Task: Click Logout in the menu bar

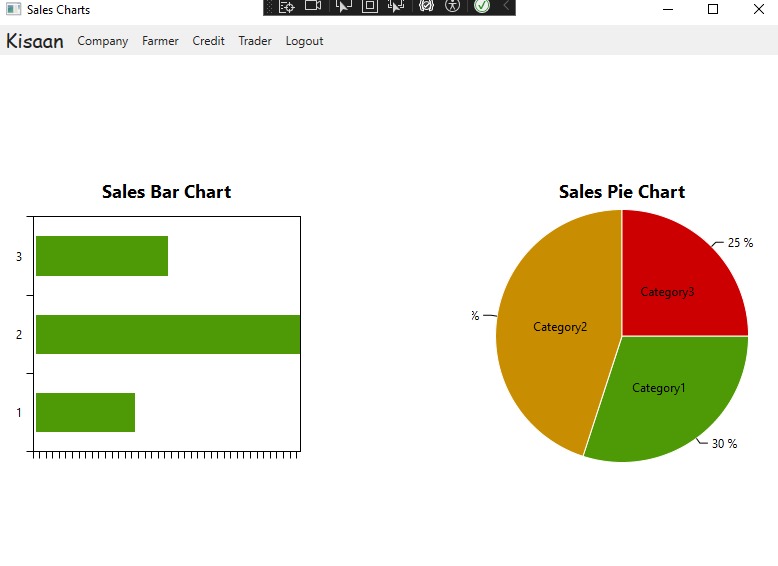Action: (304, 41)
